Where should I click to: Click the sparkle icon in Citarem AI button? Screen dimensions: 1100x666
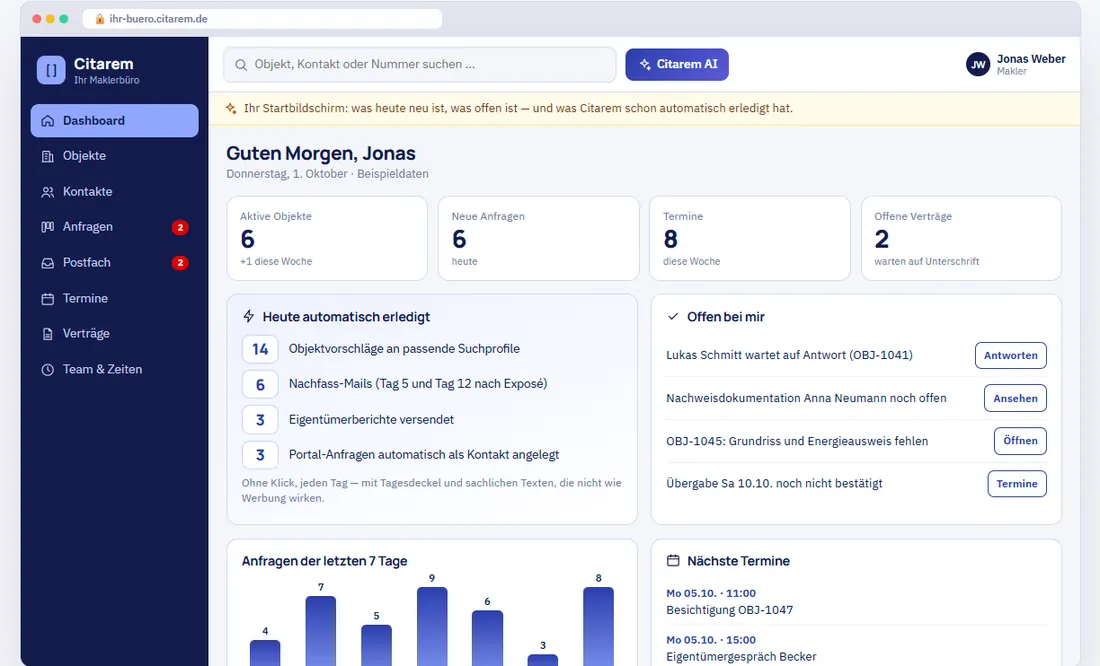click(645, 65)
